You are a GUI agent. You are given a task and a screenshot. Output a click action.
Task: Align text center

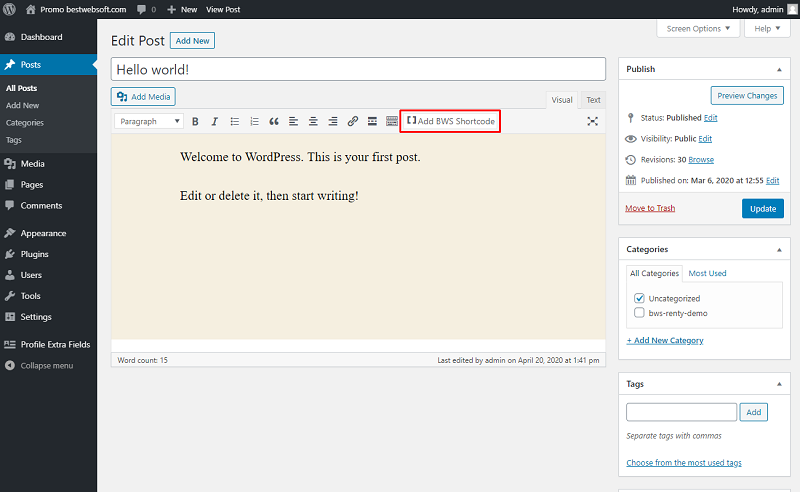pos(313,121)
